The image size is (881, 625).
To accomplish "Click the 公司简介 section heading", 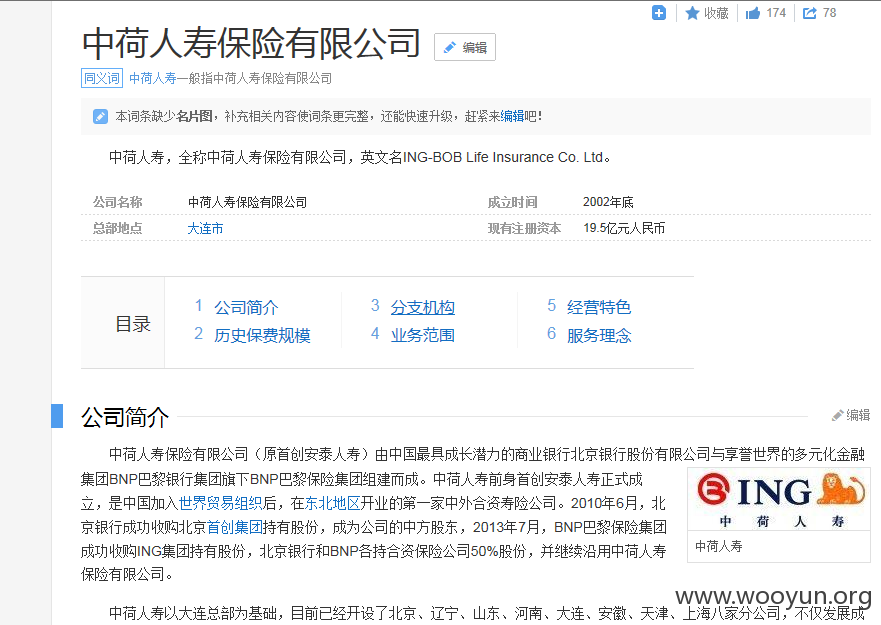I will pyautogui.click(x=125, y=417).
